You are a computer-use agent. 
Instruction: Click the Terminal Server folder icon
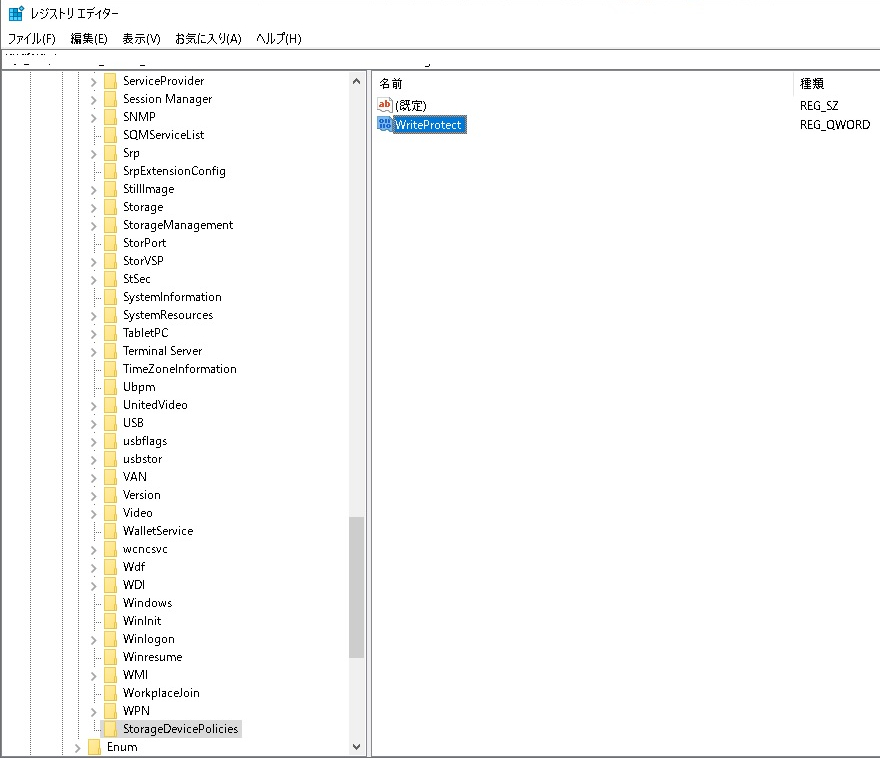coord(110,350)
